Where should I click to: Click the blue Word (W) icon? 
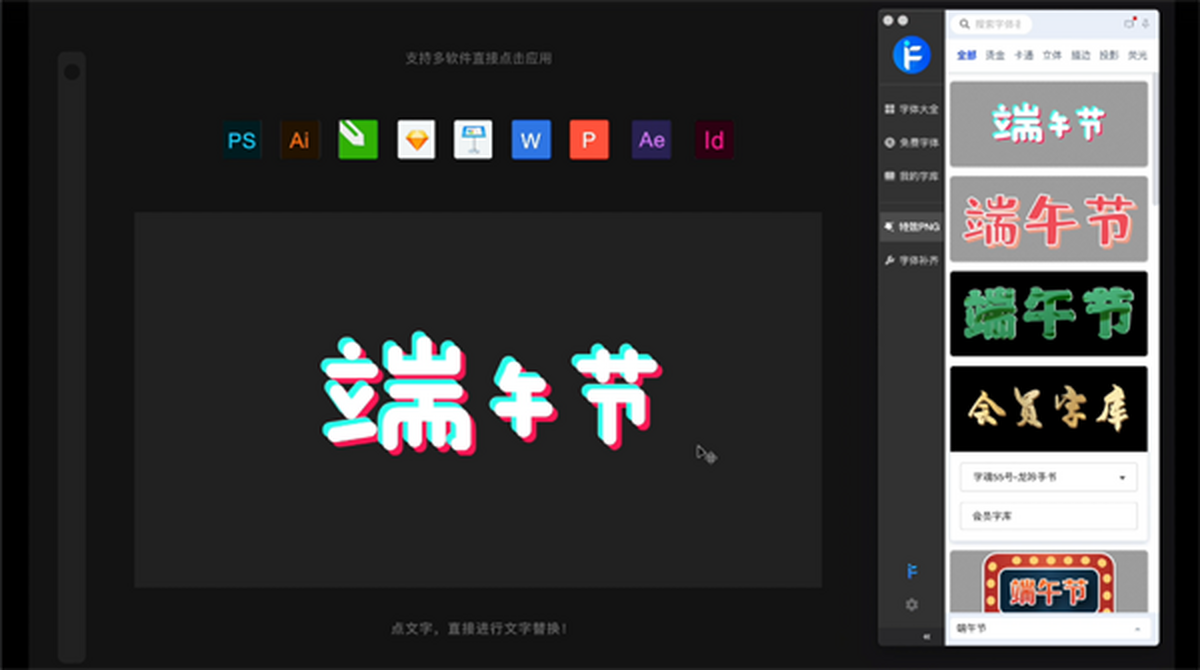pyautogui.click(x=531, y=140)
